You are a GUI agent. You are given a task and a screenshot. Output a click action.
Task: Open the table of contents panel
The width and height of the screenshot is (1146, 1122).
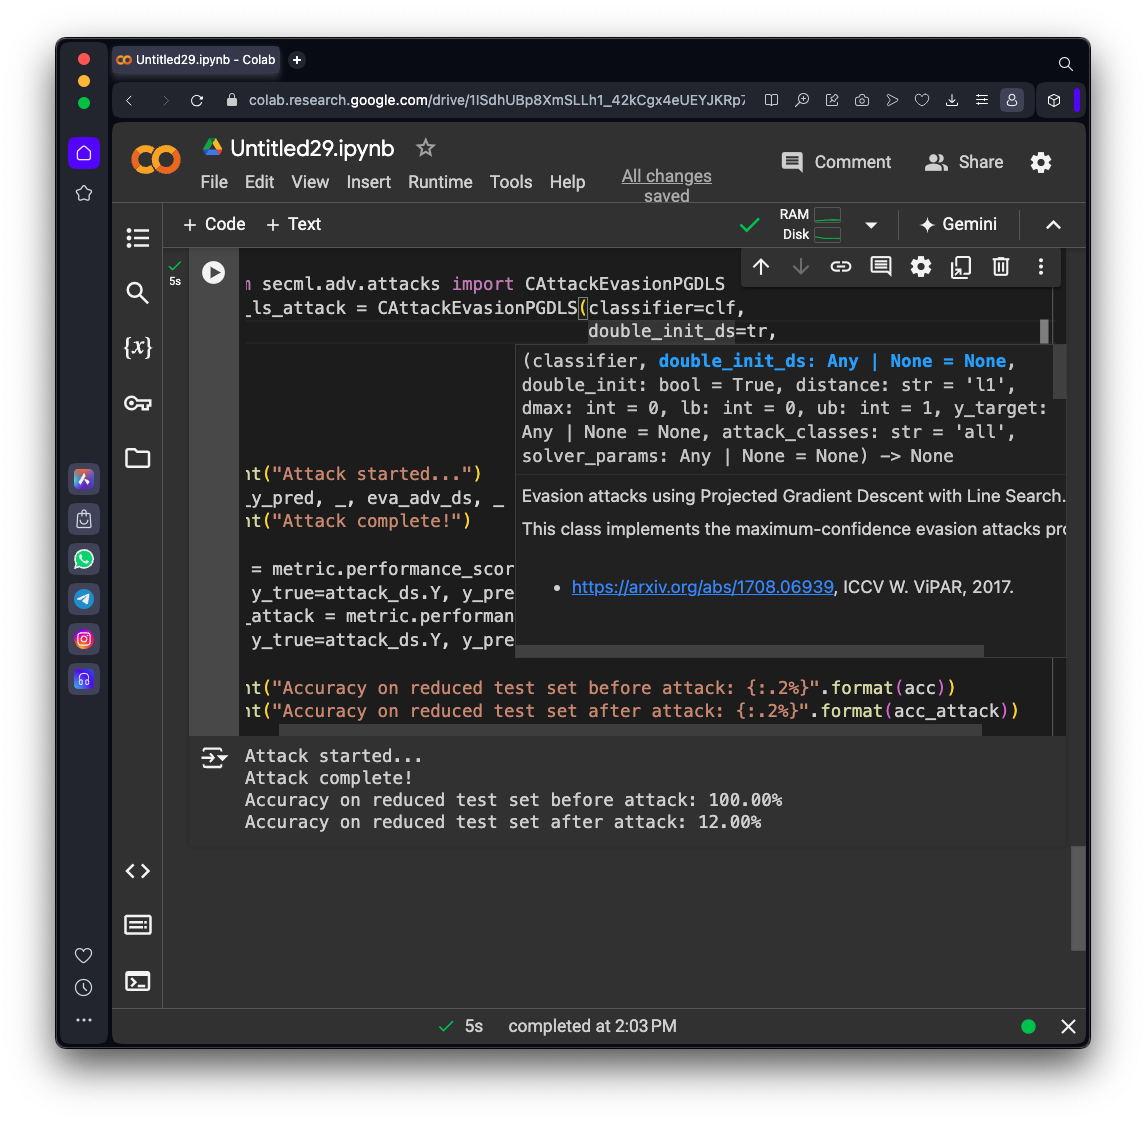(138, 238)
